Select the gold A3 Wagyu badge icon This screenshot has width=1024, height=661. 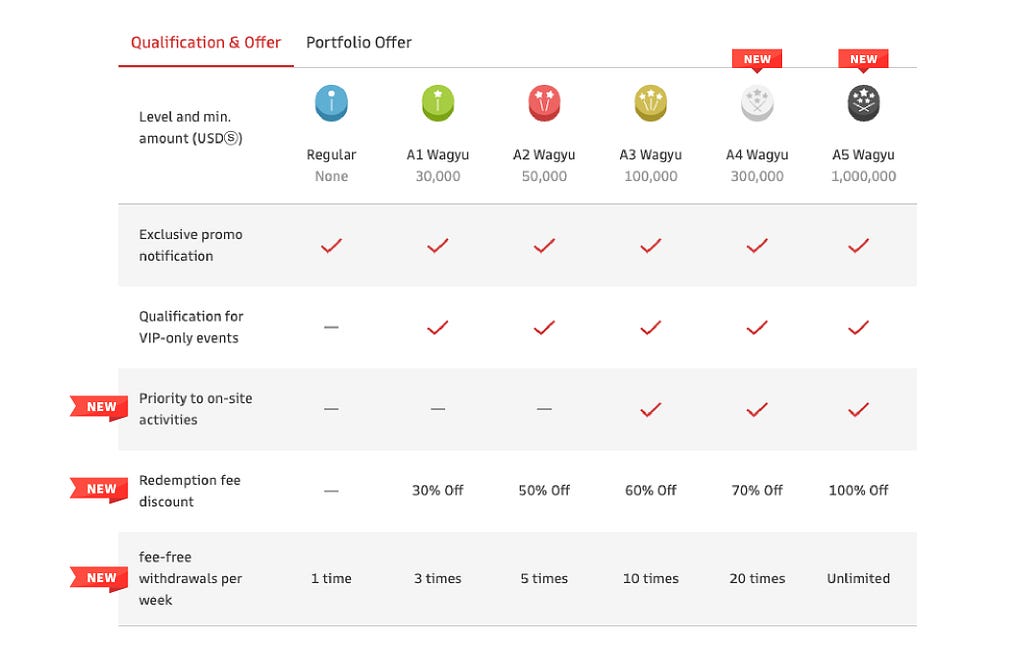coord(650,103)
